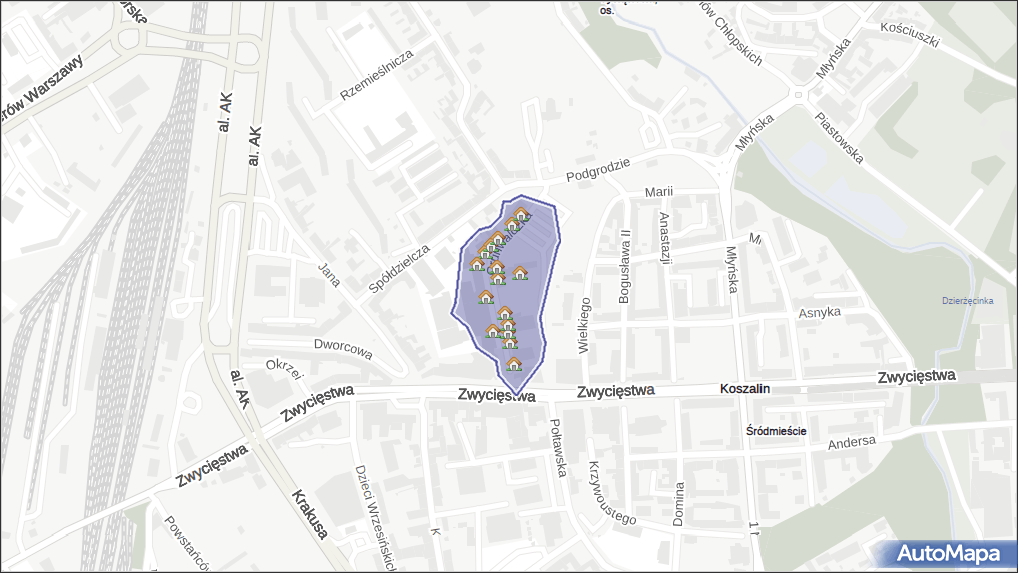Click the Asnyka street name
This screenshot has height=573, width=1018.
[x=819, y=313]
